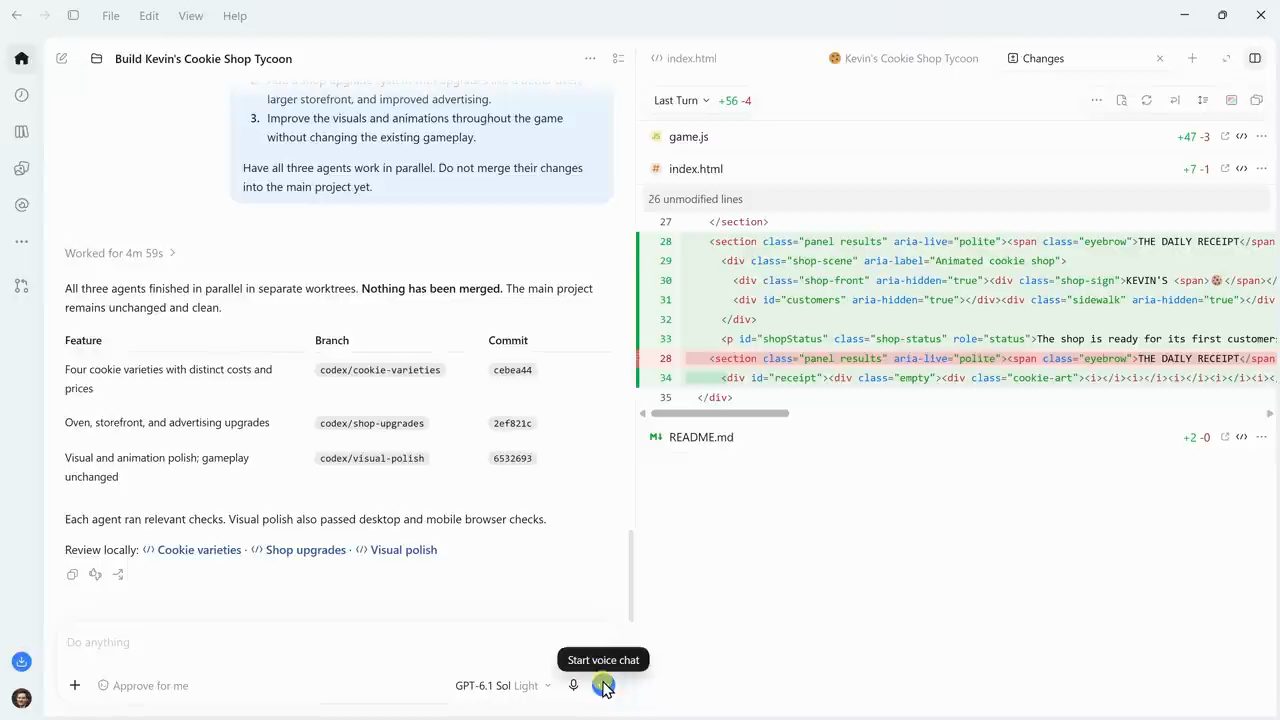Open the Visual polish review link
The width and height of the screenshot is (1280, 720).
pyautogui.click(x=396, y=550)
